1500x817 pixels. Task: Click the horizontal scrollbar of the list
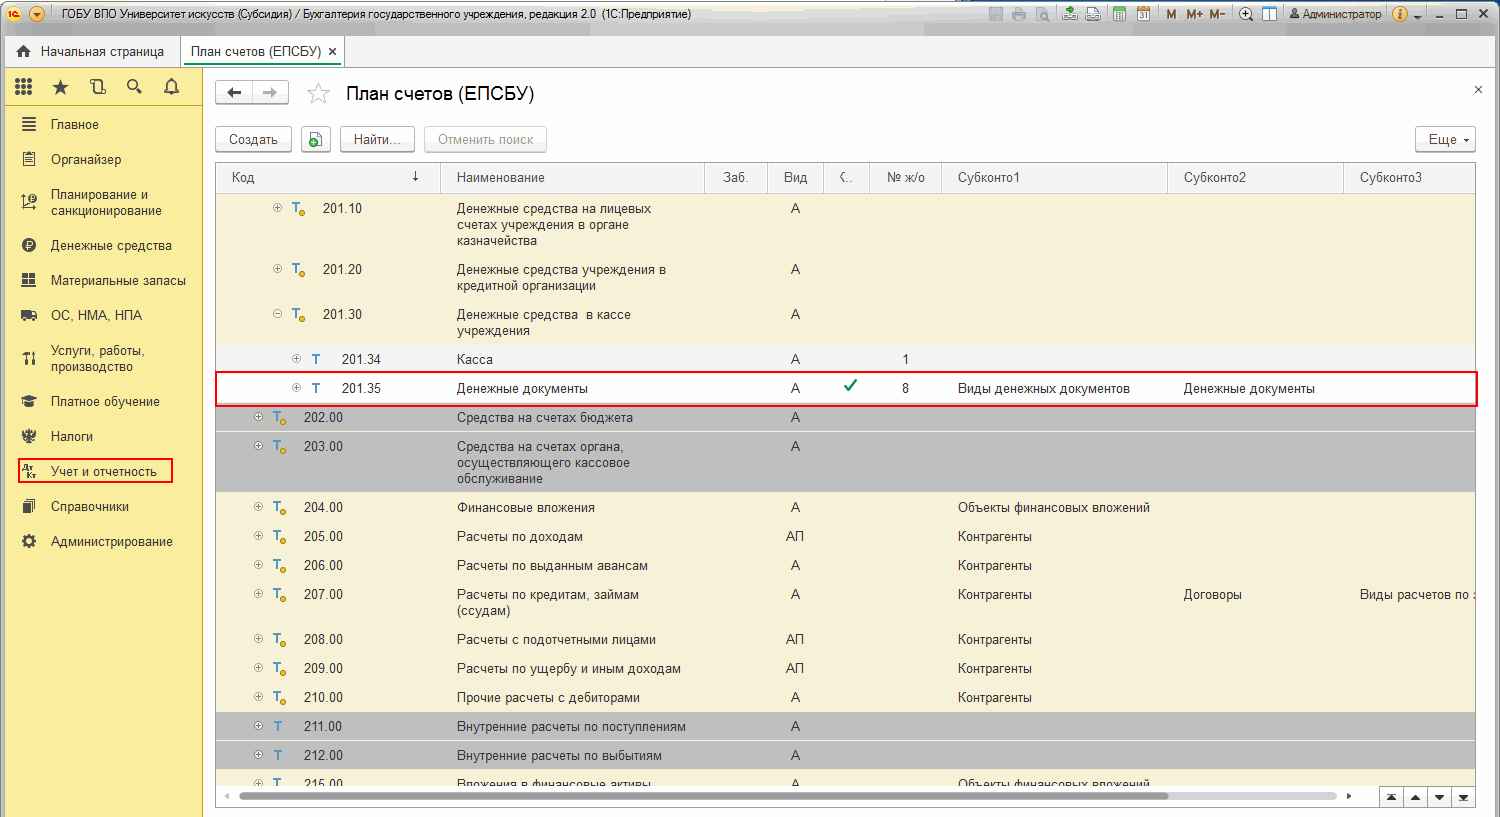703,797
